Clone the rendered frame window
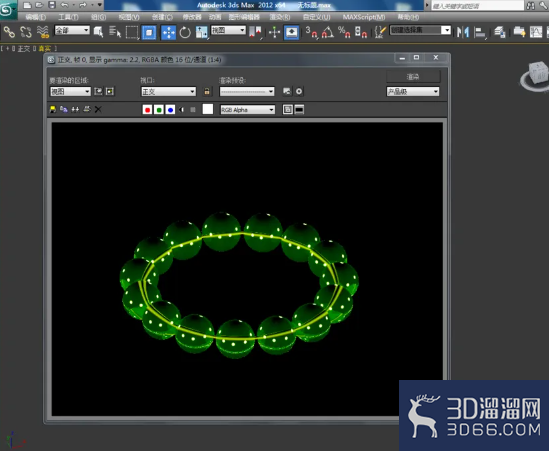Image resolution: width=549 pixels, height=451 pixels. [x=75, y=110]
